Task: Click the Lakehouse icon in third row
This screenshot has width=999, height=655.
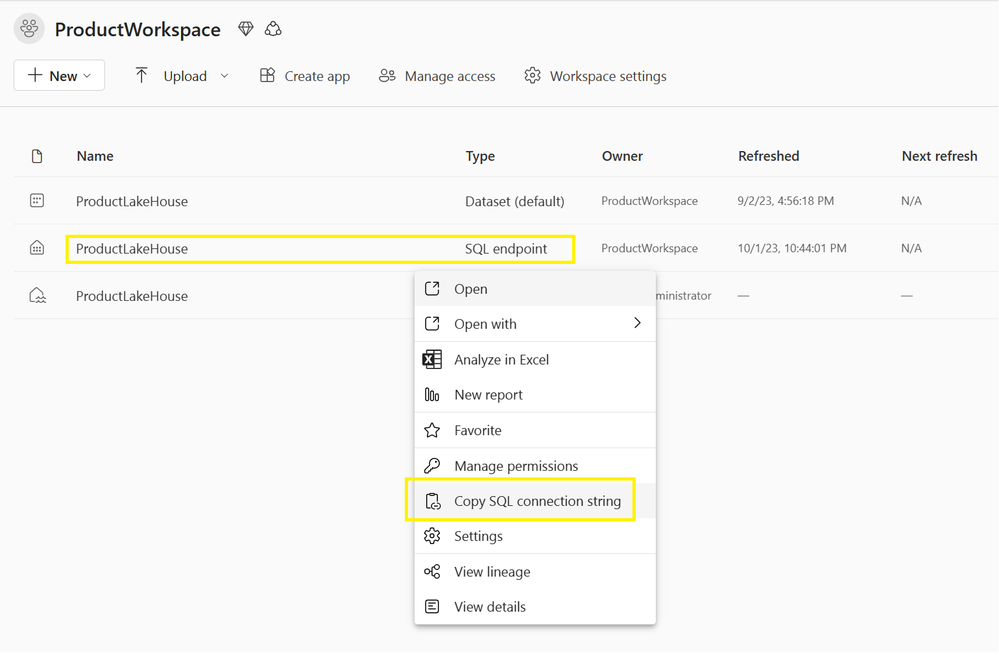Action: coord(37,296)
